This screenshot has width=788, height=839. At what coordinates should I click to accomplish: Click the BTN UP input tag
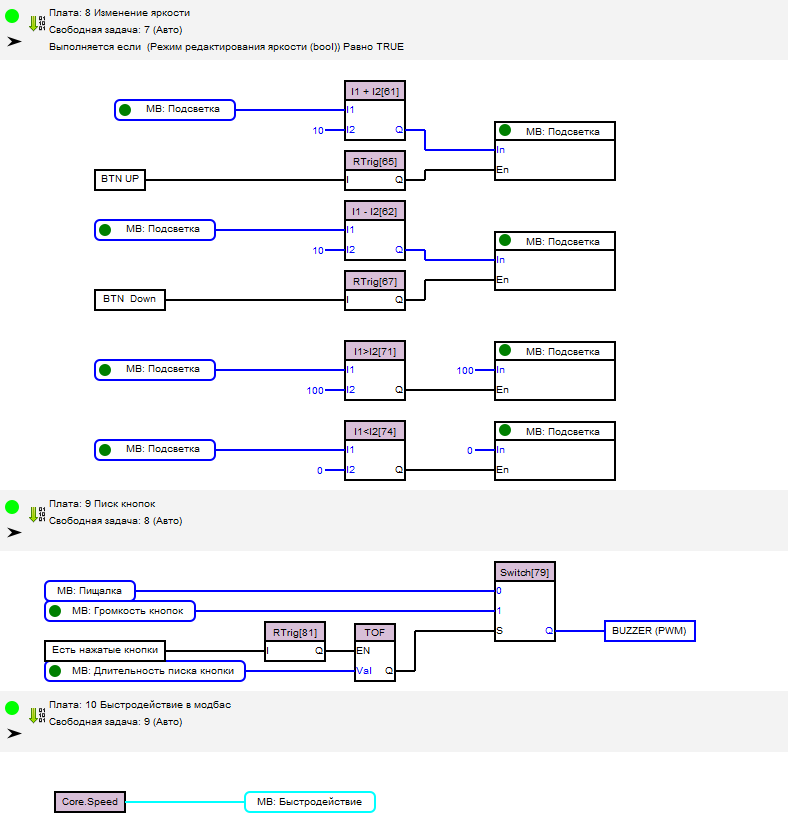click(x=120, y=179)
